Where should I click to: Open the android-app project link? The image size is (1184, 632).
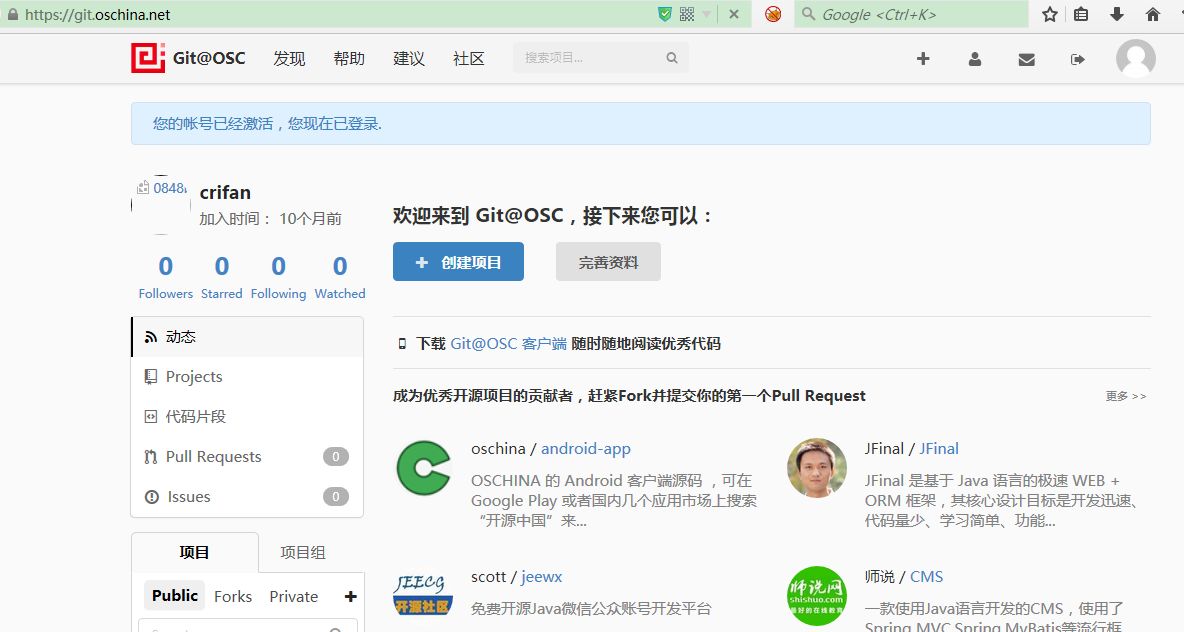585,449
